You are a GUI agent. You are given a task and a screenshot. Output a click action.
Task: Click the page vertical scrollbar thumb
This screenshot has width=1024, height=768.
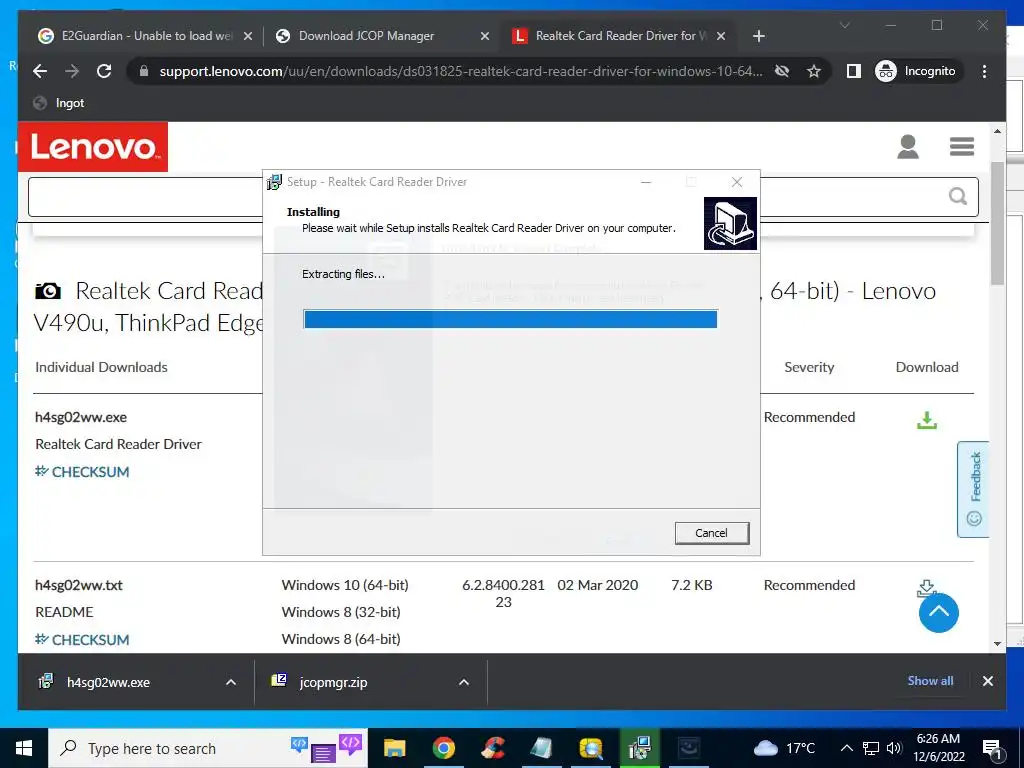[x=997, y=222]
